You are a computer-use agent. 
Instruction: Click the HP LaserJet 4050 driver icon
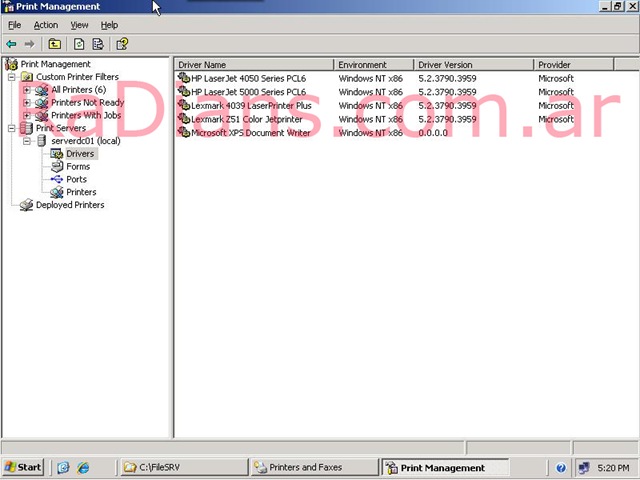(183, 78)
